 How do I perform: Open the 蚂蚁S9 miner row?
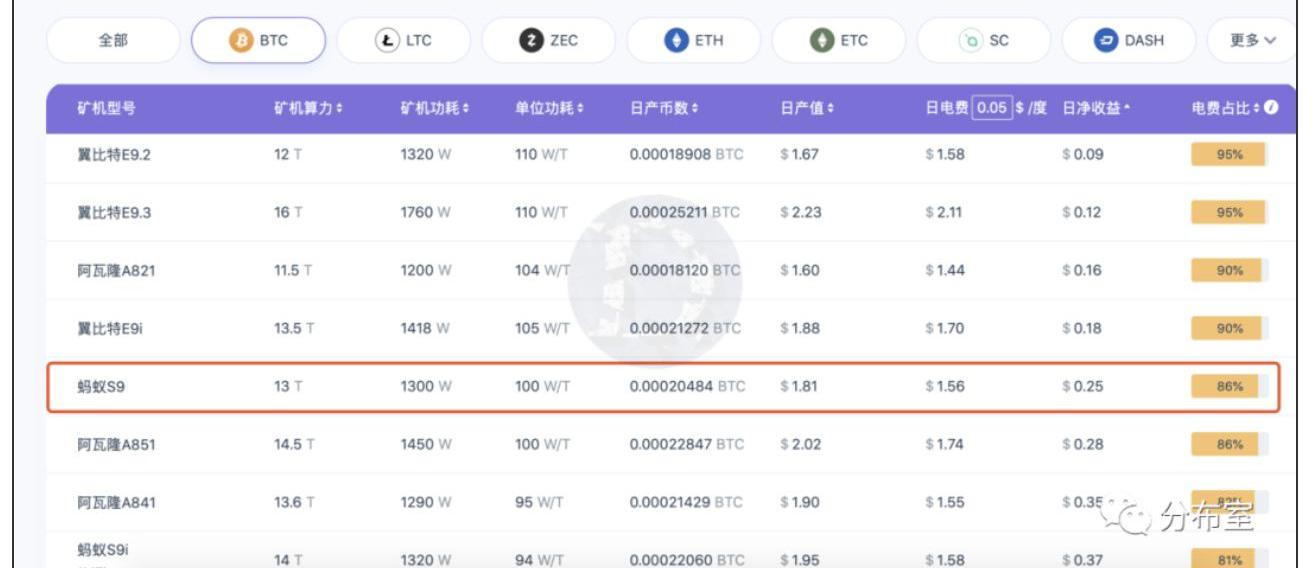click(101, 386)
